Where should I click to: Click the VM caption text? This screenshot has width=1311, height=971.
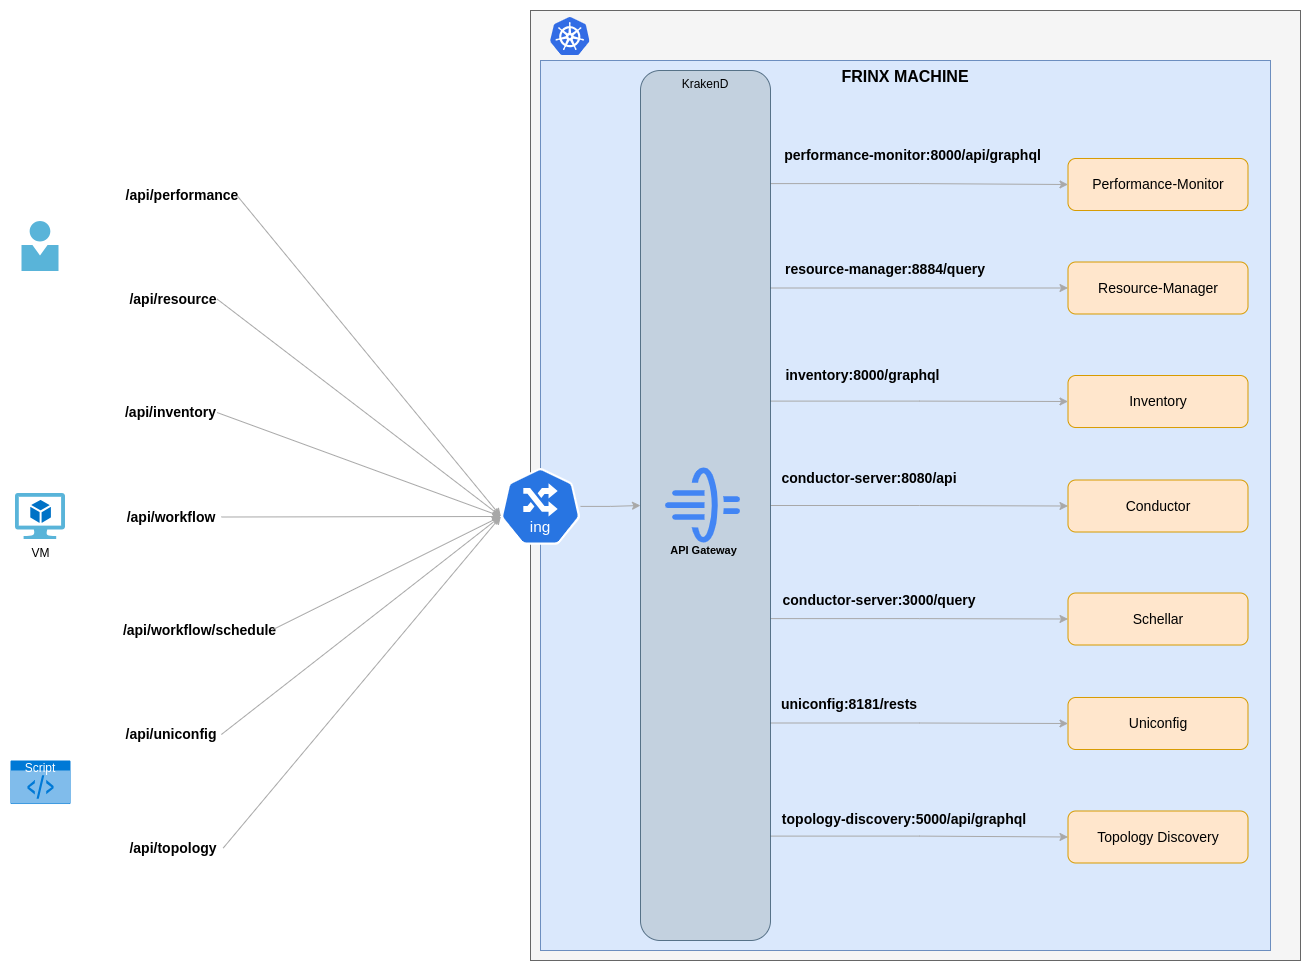[40, 553]
